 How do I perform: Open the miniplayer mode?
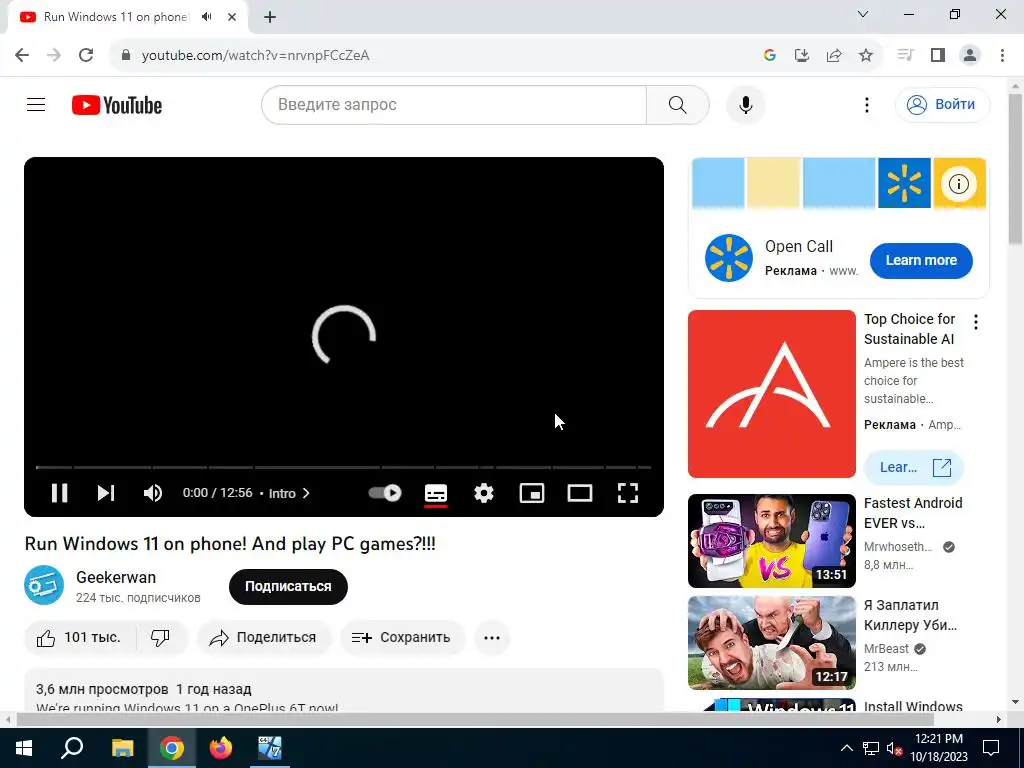click(532, 493)
